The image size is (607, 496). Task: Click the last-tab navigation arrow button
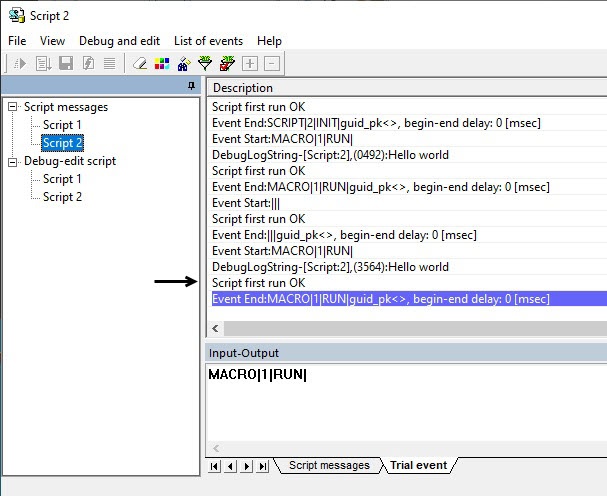263,466
